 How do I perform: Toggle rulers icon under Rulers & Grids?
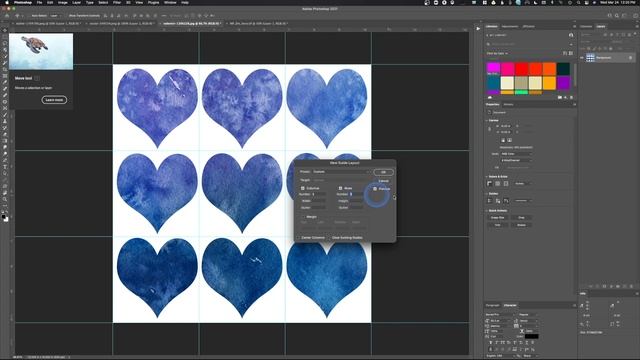(489, 184)
